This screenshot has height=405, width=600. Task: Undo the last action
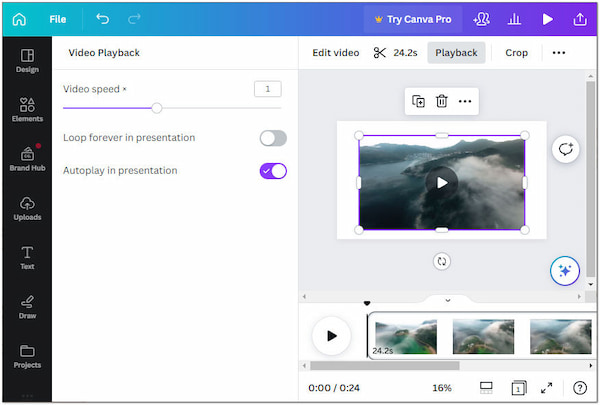click(102, 19)
